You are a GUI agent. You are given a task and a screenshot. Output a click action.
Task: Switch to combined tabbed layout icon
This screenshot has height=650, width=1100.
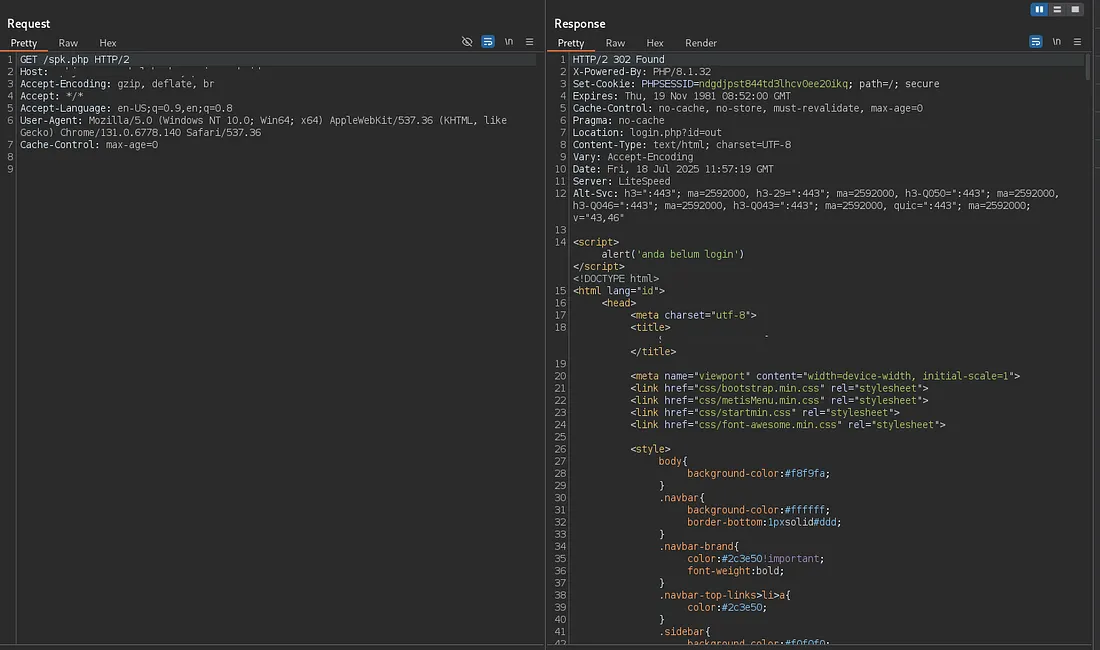[1075, 9]
